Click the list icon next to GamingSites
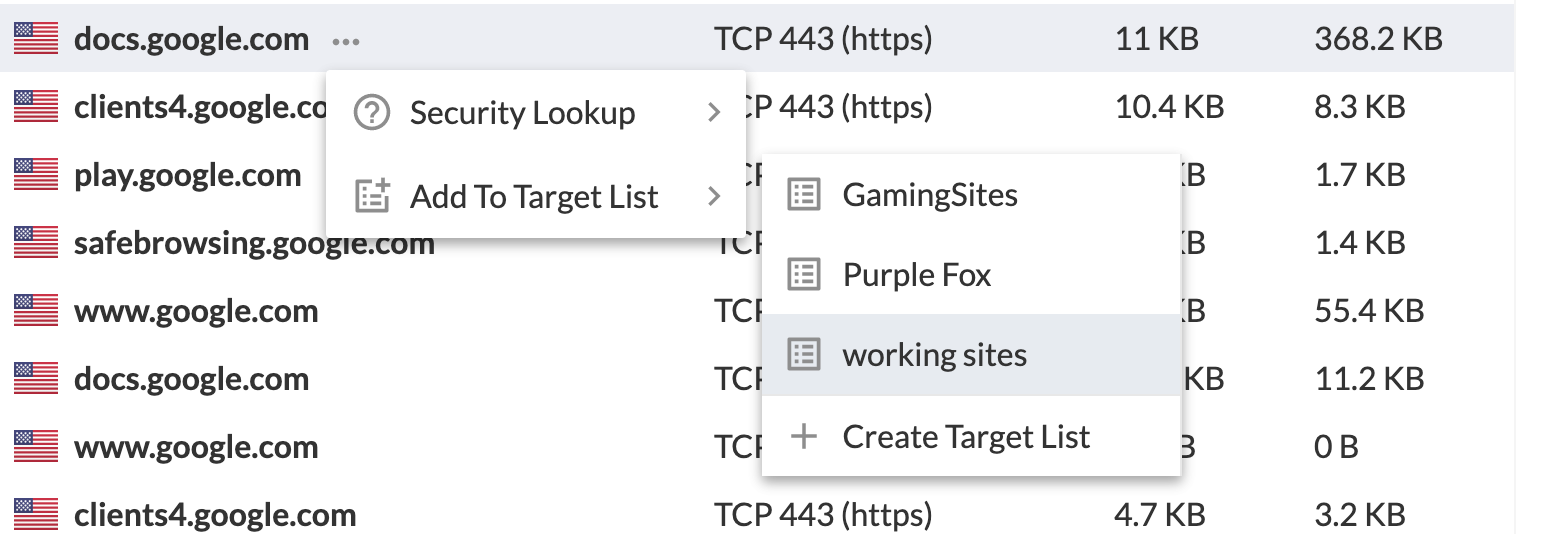Image resolution: width=1564 pixels, height=534 pixels. pos(804,194)
